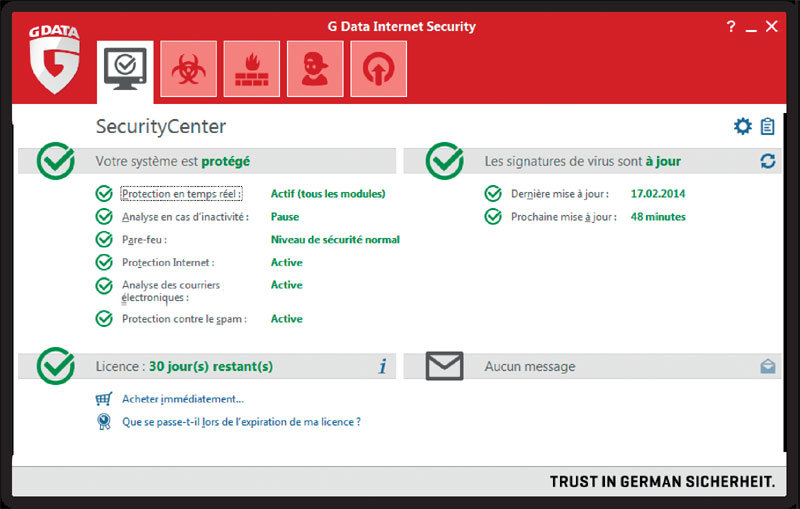Click the large checkmark beside 'Votre système est protégé'
Screen dimensions: 800x509
[x=56, y=161]
